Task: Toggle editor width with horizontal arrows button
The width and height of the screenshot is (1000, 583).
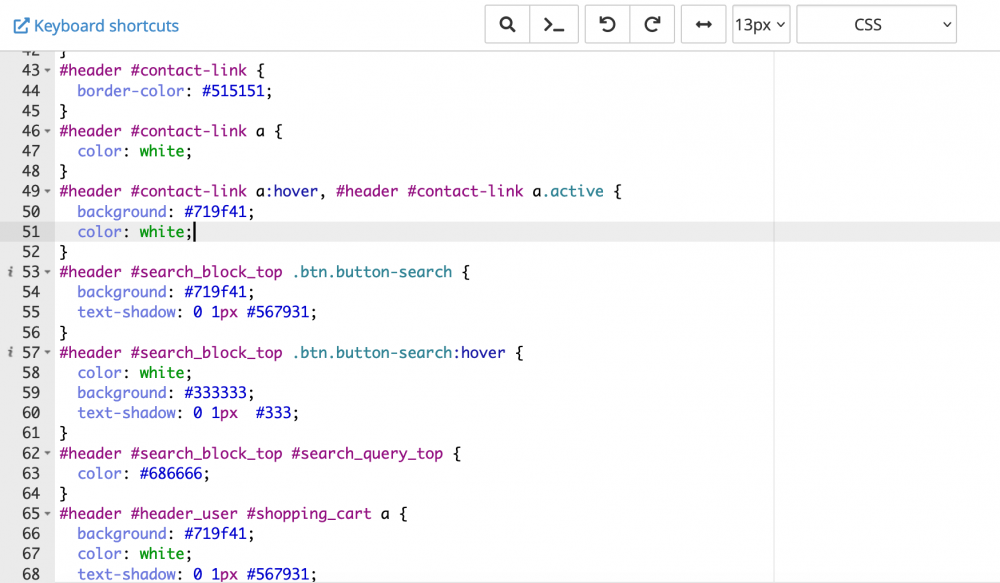Action: pos(703,25)
